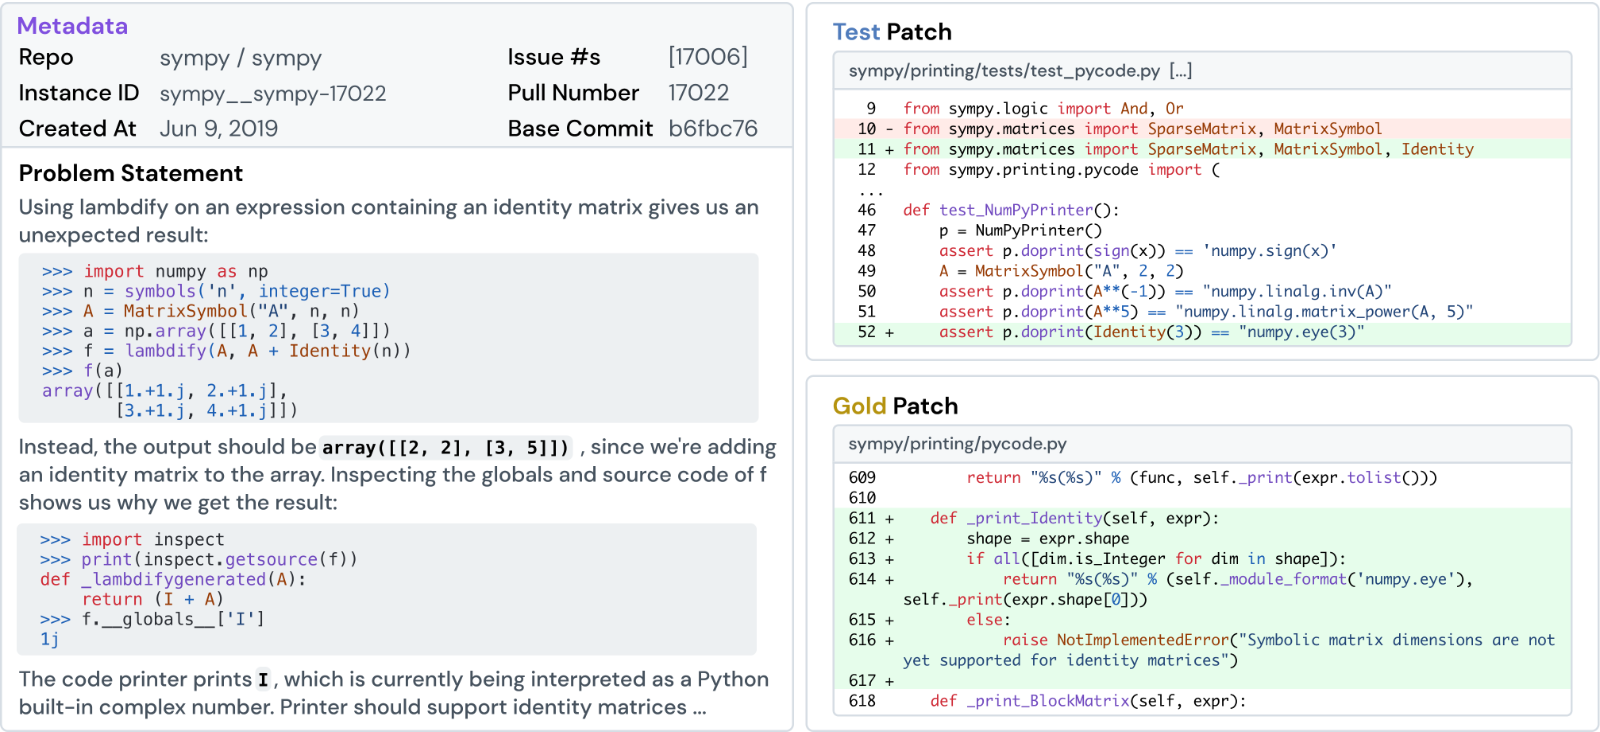Click the issue number [17006]

point(708,57)
